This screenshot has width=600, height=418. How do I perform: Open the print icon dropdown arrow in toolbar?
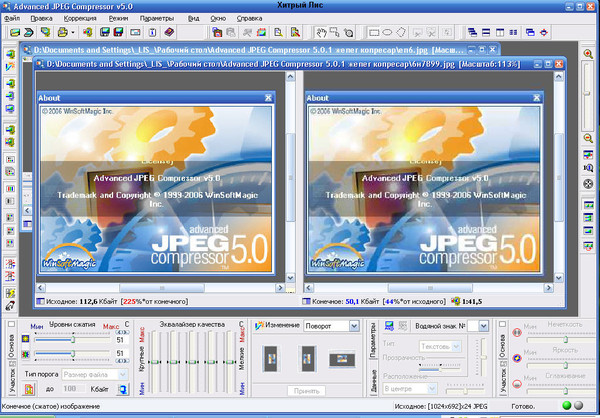click(x=73, y=33)
